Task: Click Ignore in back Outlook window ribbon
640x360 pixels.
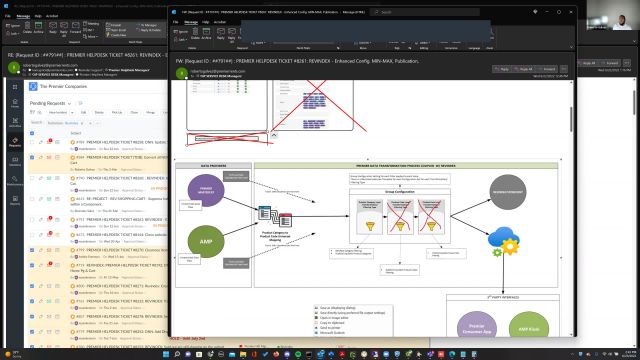Action: tap(13, 25)
